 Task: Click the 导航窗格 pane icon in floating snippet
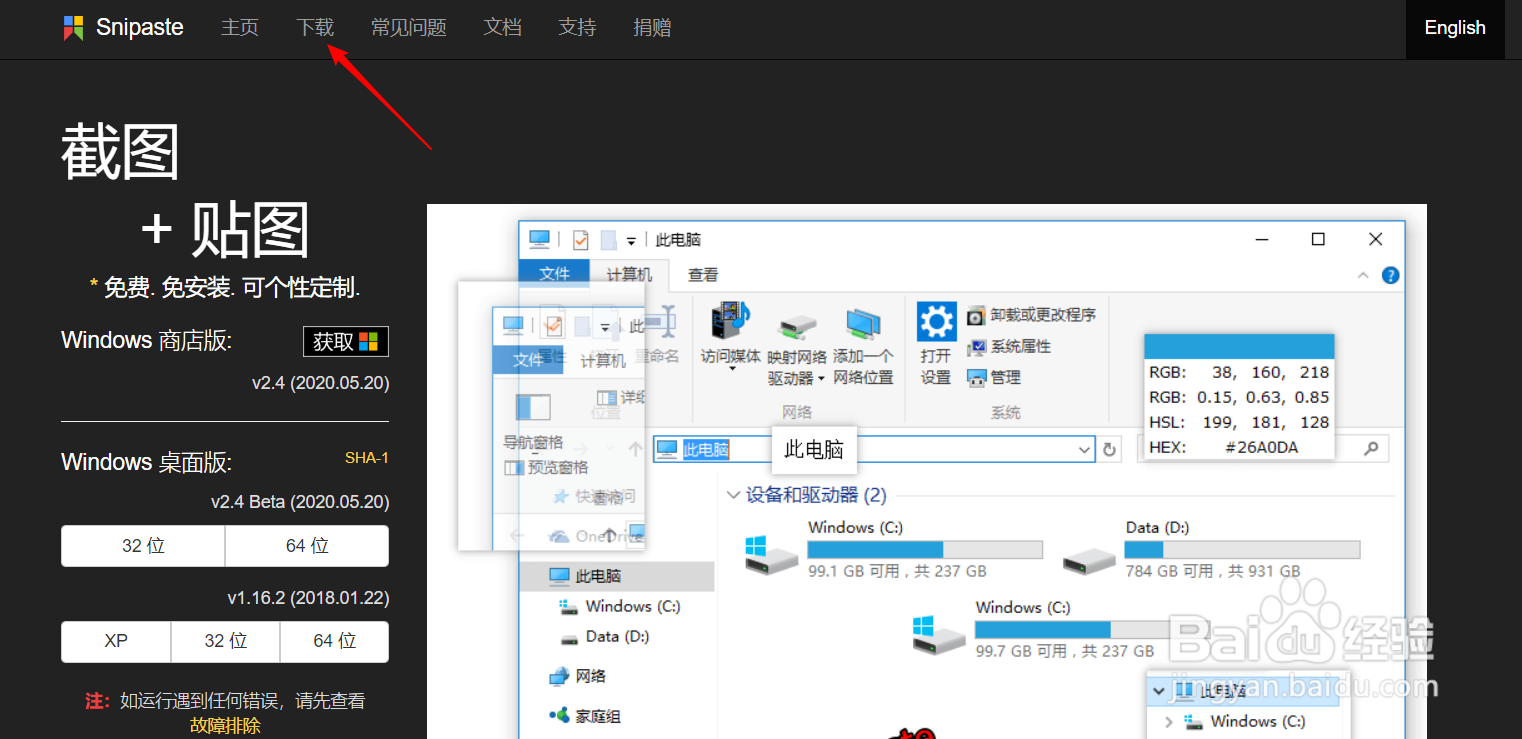pos(533,407)
